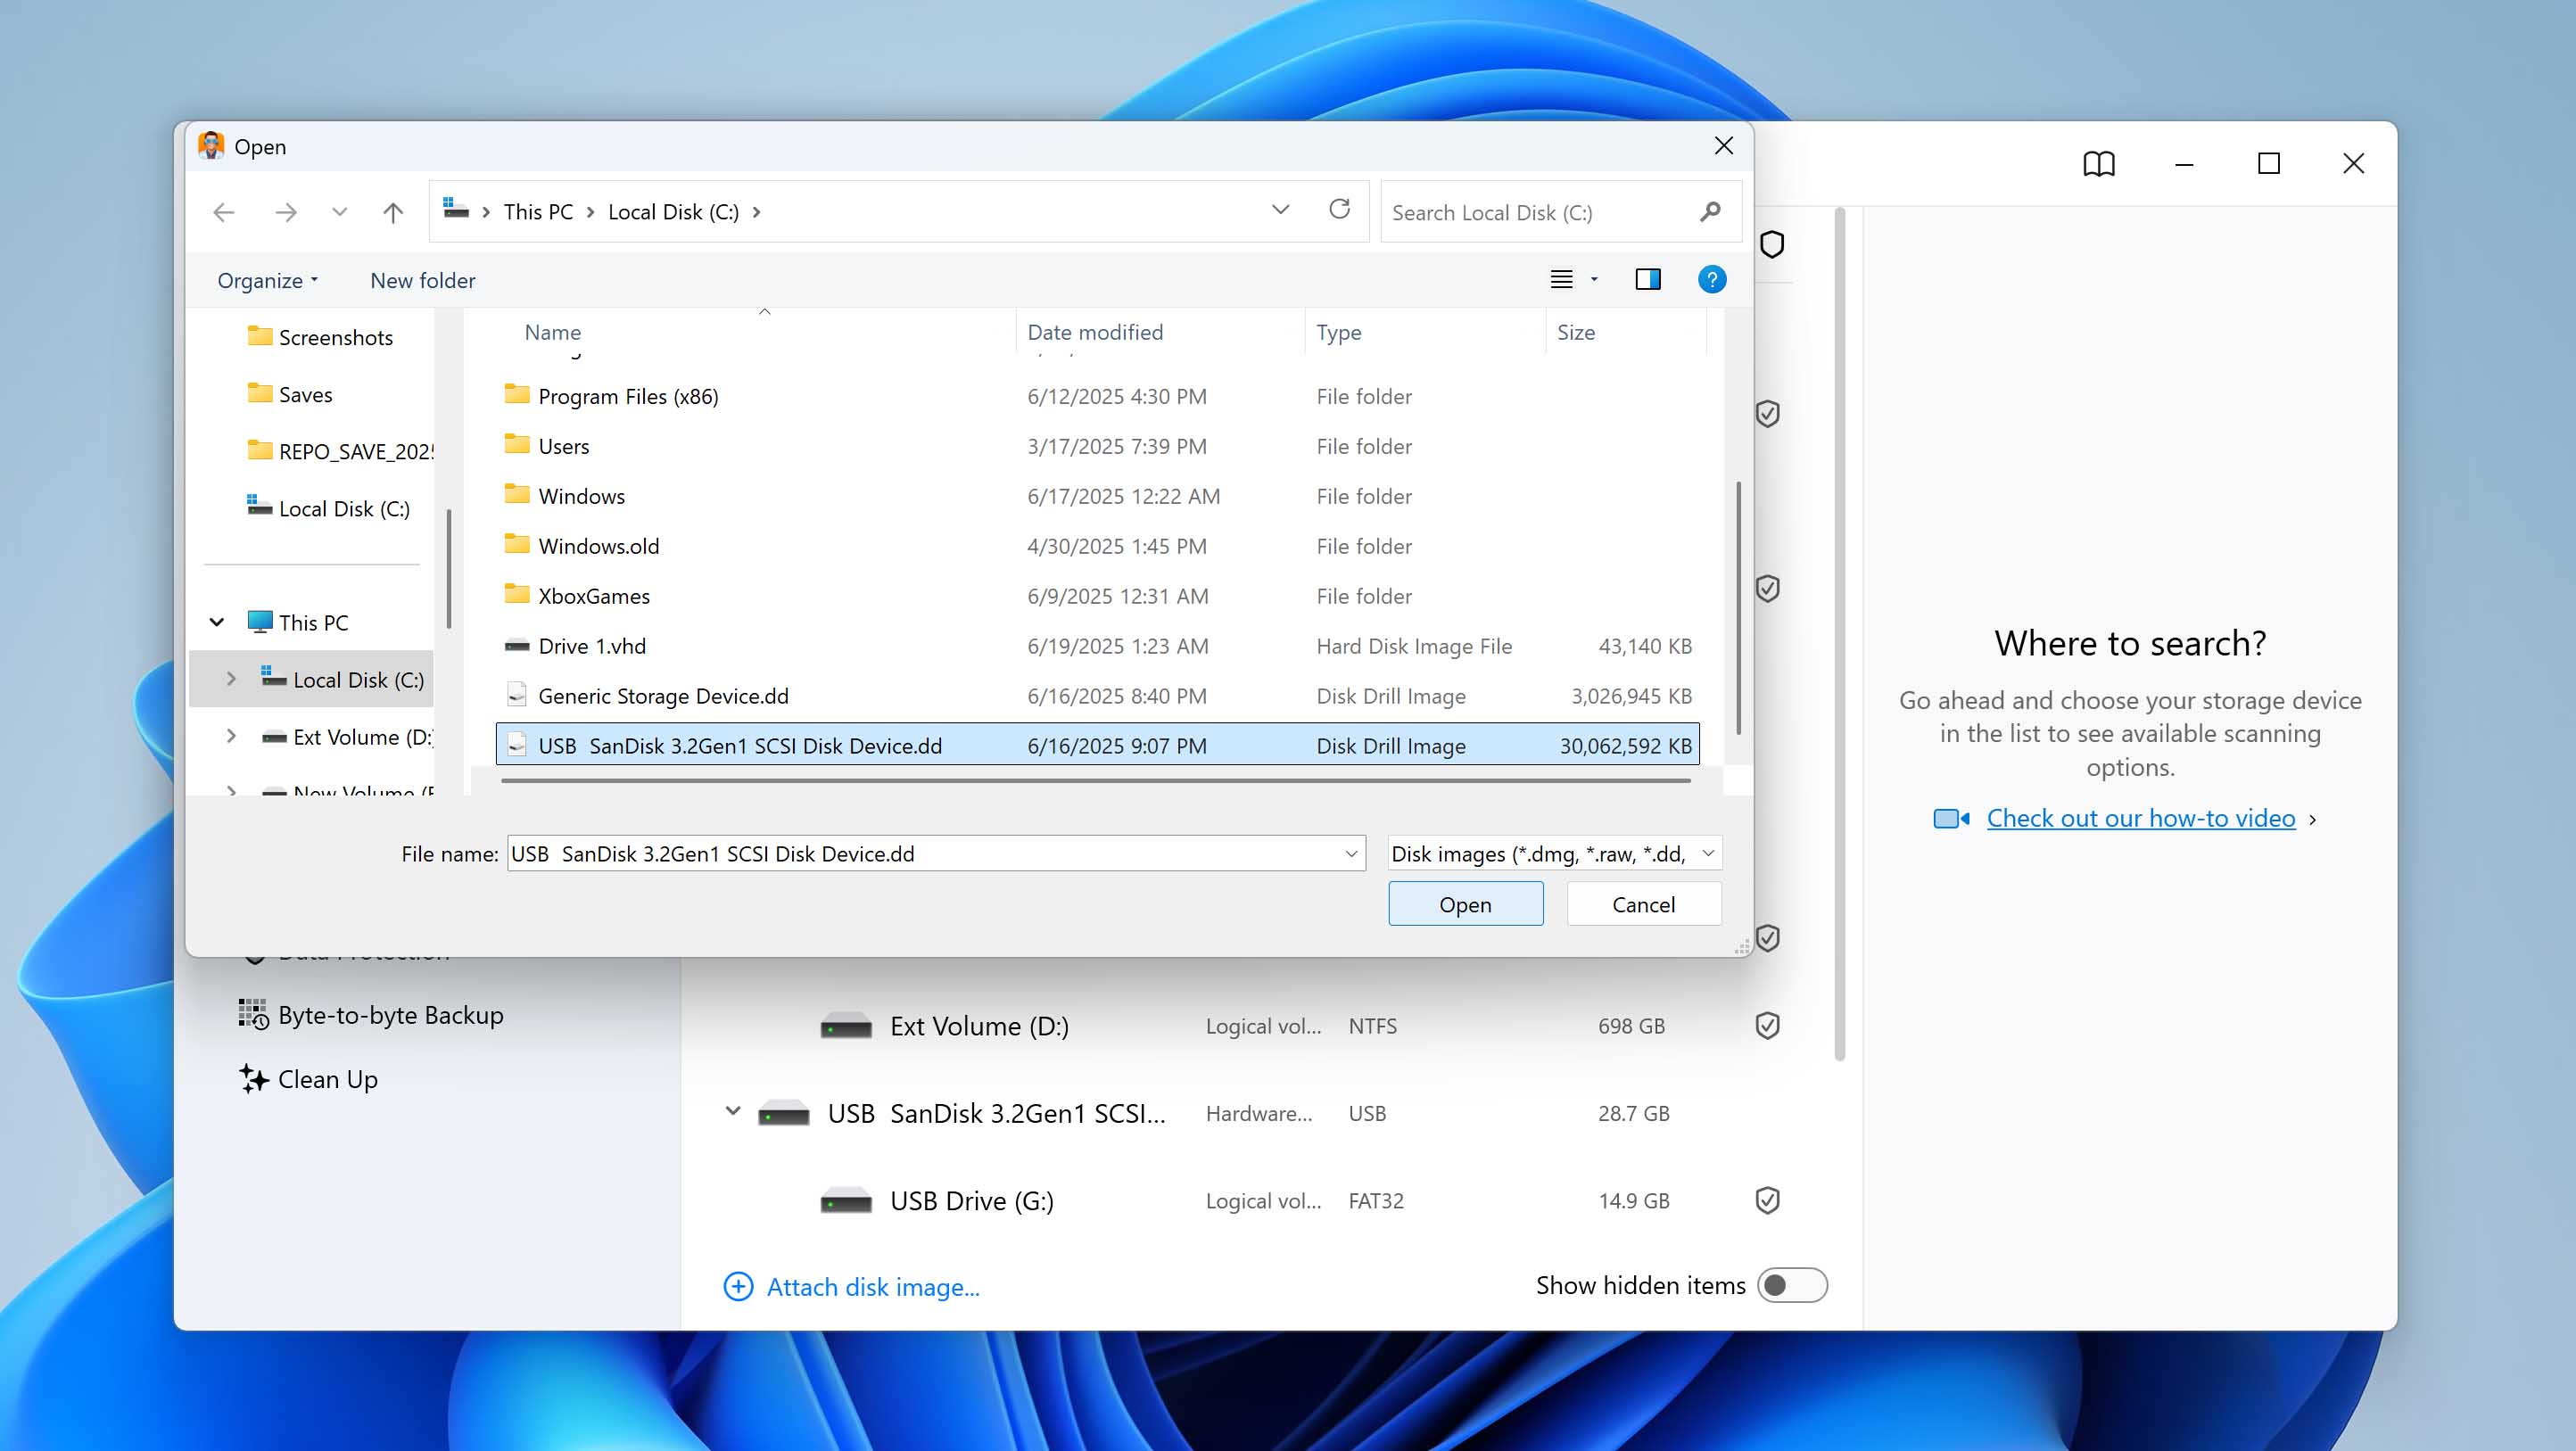Collapse USB SanDisk 3.2Gen1 device row
The width and height of the screenshot is (2576, 1451).
pos(733,1112)
